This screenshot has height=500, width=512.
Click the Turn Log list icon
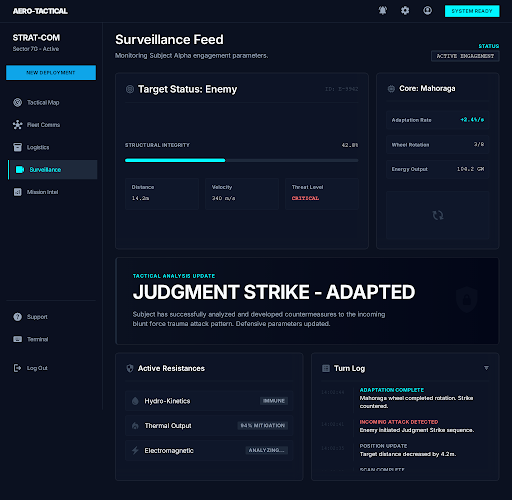(x=326, y=368)
